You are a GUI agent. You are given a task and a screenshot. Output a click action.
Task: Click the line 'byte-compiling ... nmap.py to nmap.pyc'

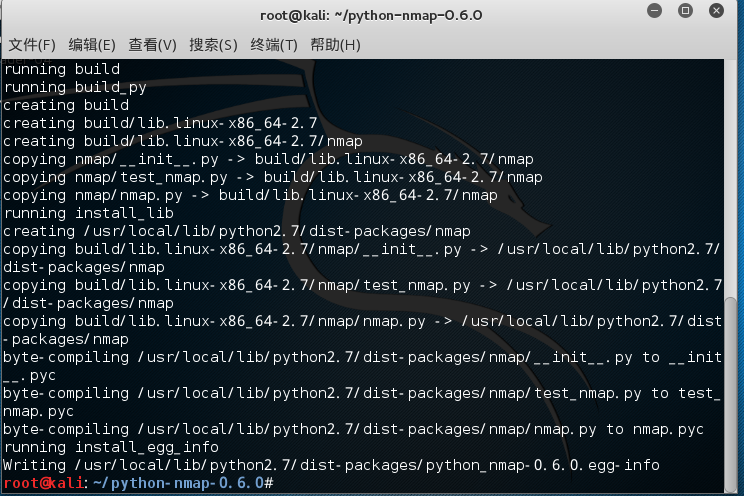[353, 429]
